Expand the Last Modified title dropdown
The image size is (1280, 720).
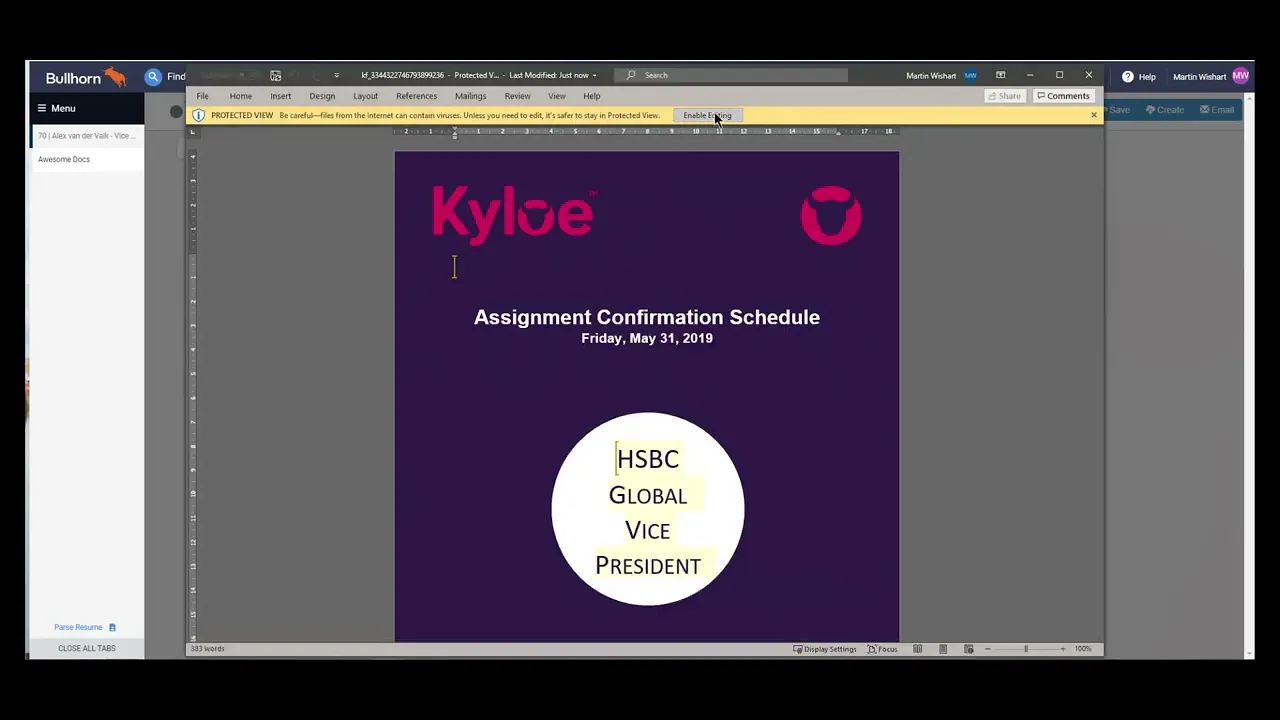594,75
